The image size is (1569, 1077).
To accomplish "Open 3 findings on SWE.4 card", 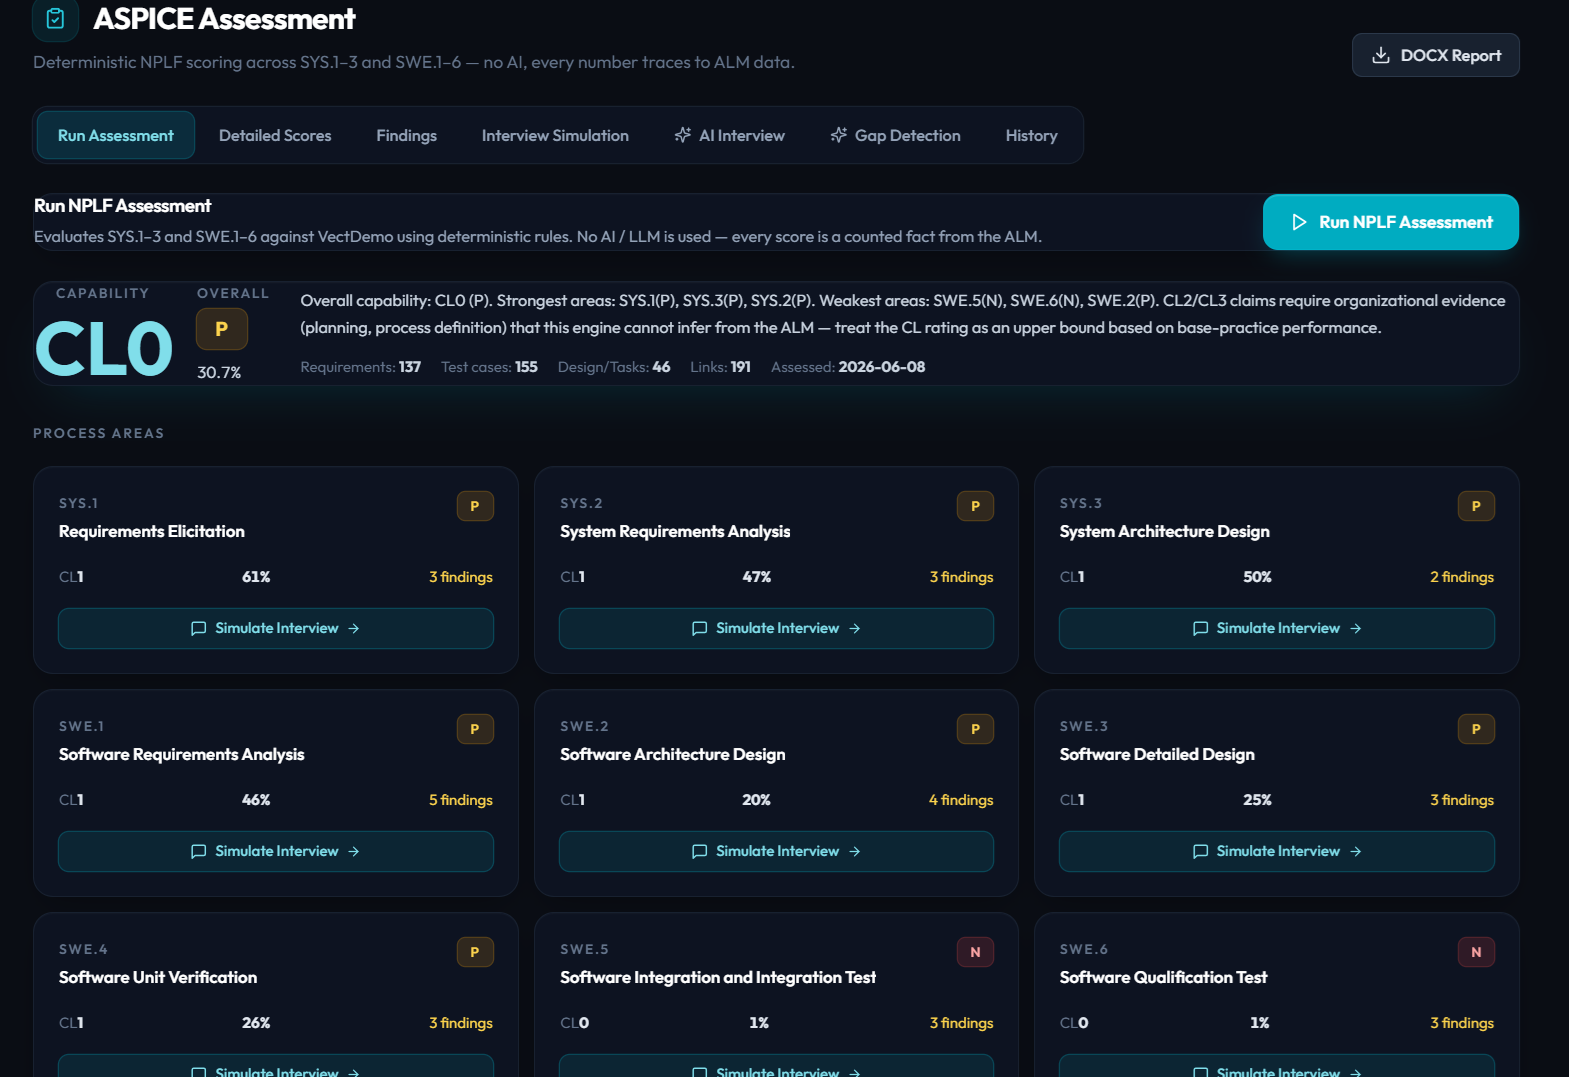I will click(461, 1023).
